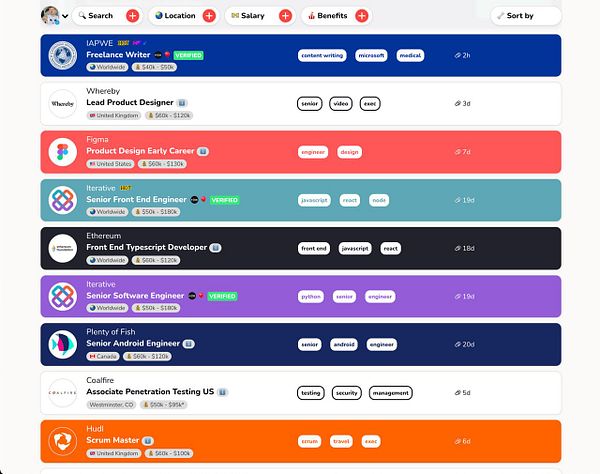
Task: Click the Figma company logo
Action: coord(63,152)
